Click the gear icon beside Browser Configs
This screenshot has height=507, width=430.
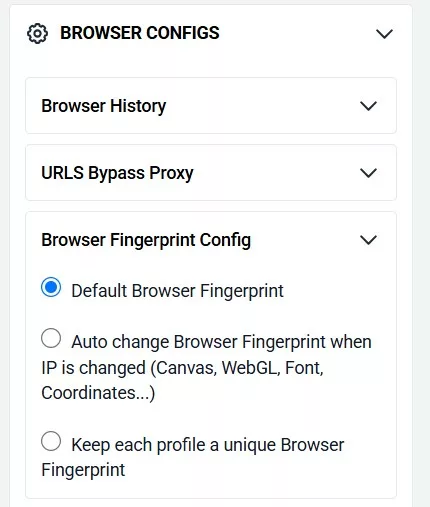[x=37, y=33]
